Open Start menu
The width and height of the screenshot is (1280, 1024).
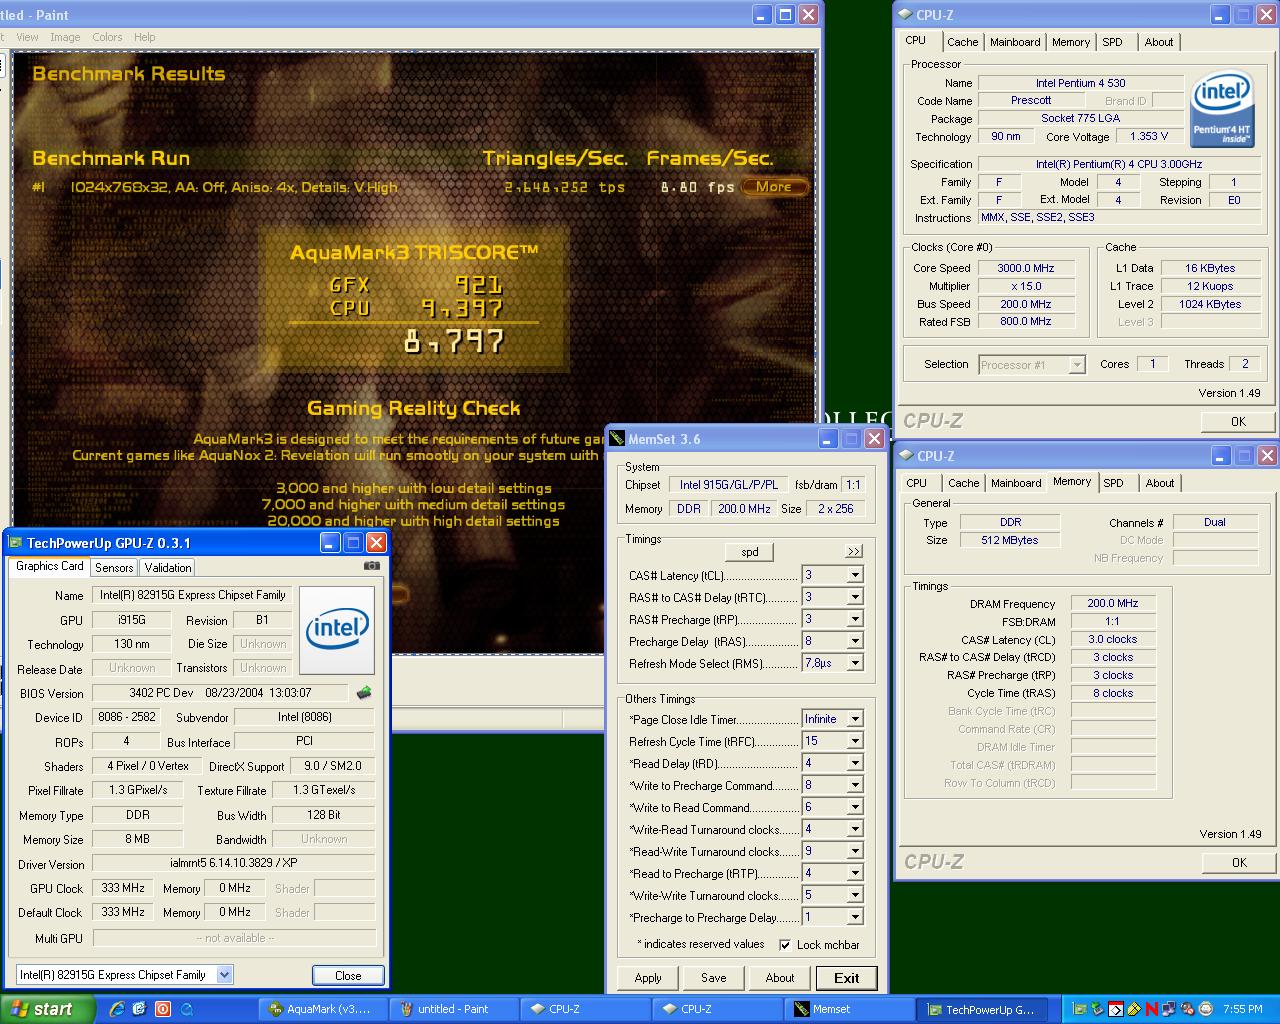[x=47, y=1009]
